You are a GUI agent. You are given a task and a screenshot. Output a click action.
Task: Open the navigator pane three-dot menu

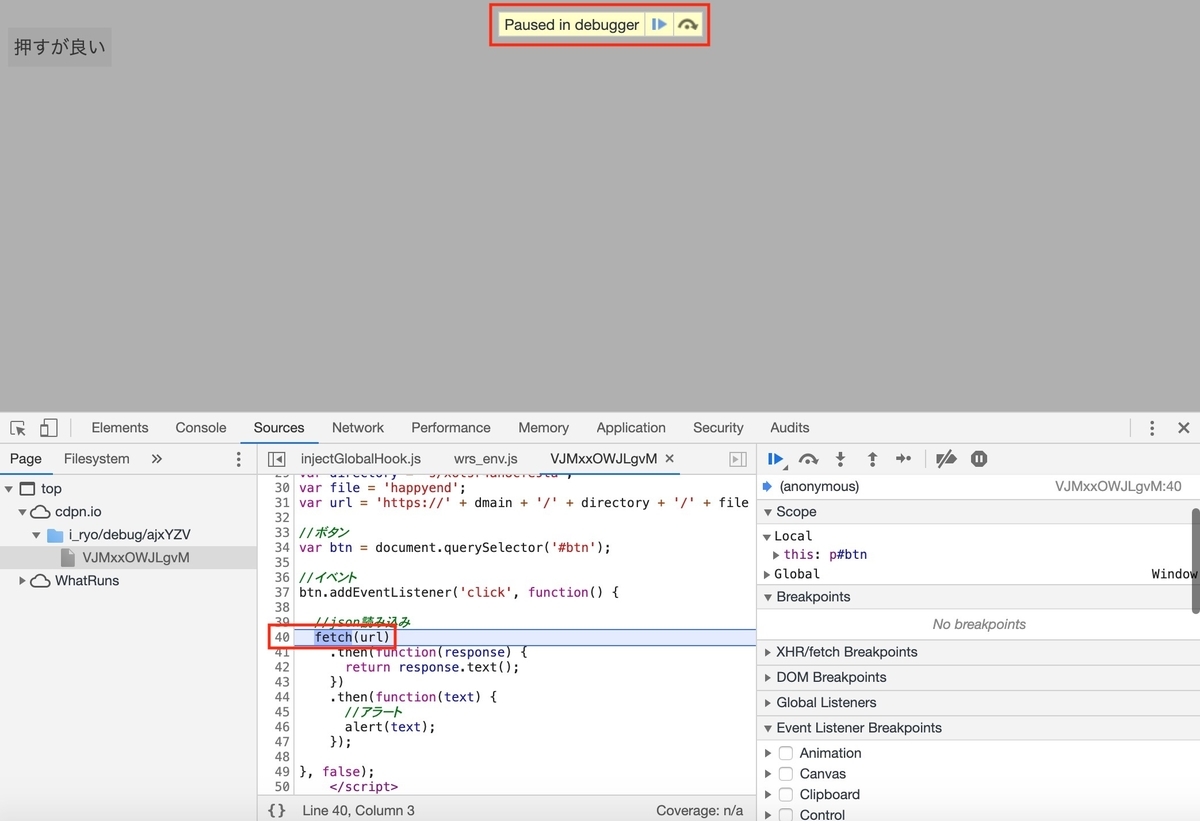(x=238, y=459)
